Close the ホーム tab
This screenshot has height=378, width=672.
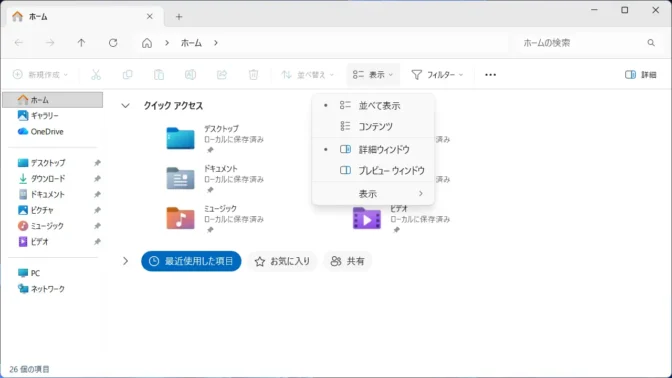[x=150, y=16]
